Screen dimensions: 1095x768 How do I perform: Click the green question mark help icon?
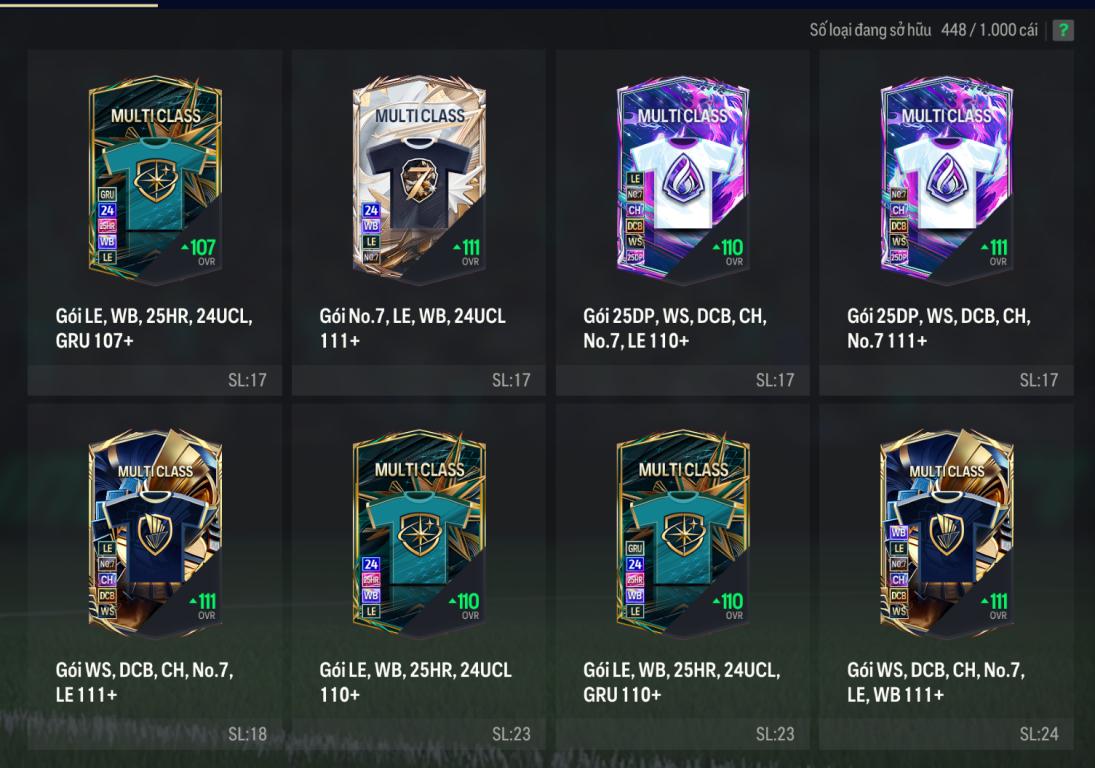1063,30
